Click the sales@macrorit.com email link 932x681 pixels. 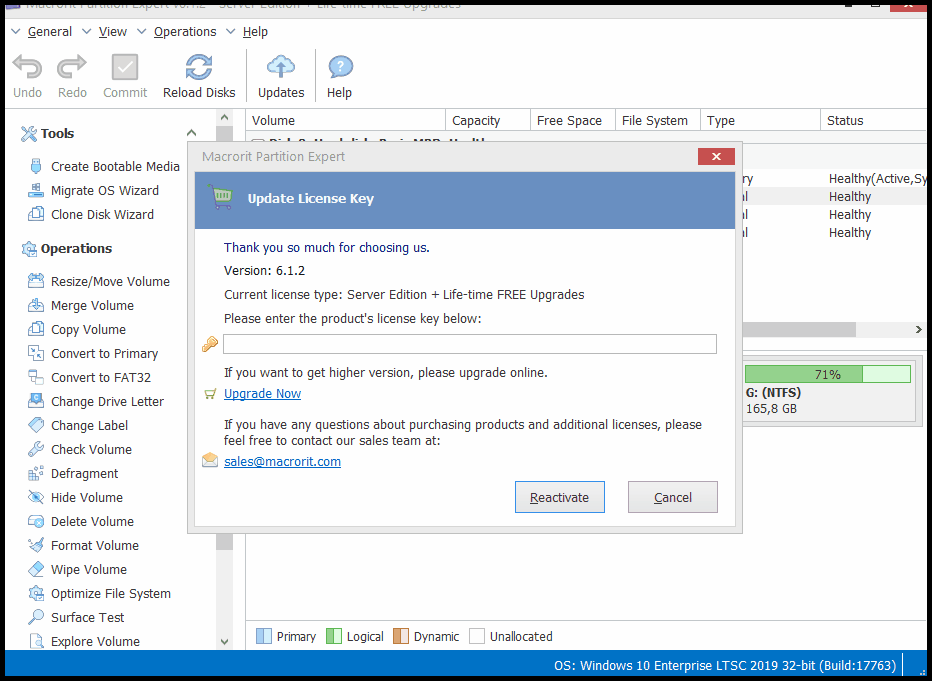282,461
